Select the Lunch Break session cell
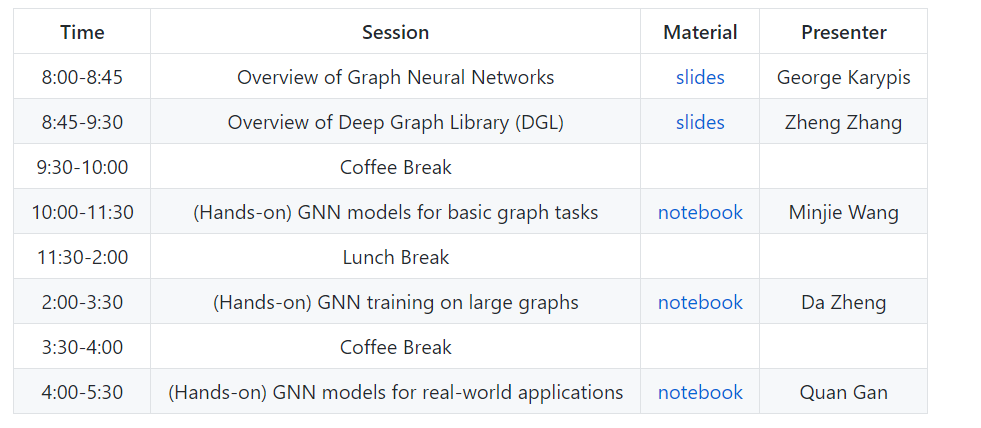 (395, 257)
